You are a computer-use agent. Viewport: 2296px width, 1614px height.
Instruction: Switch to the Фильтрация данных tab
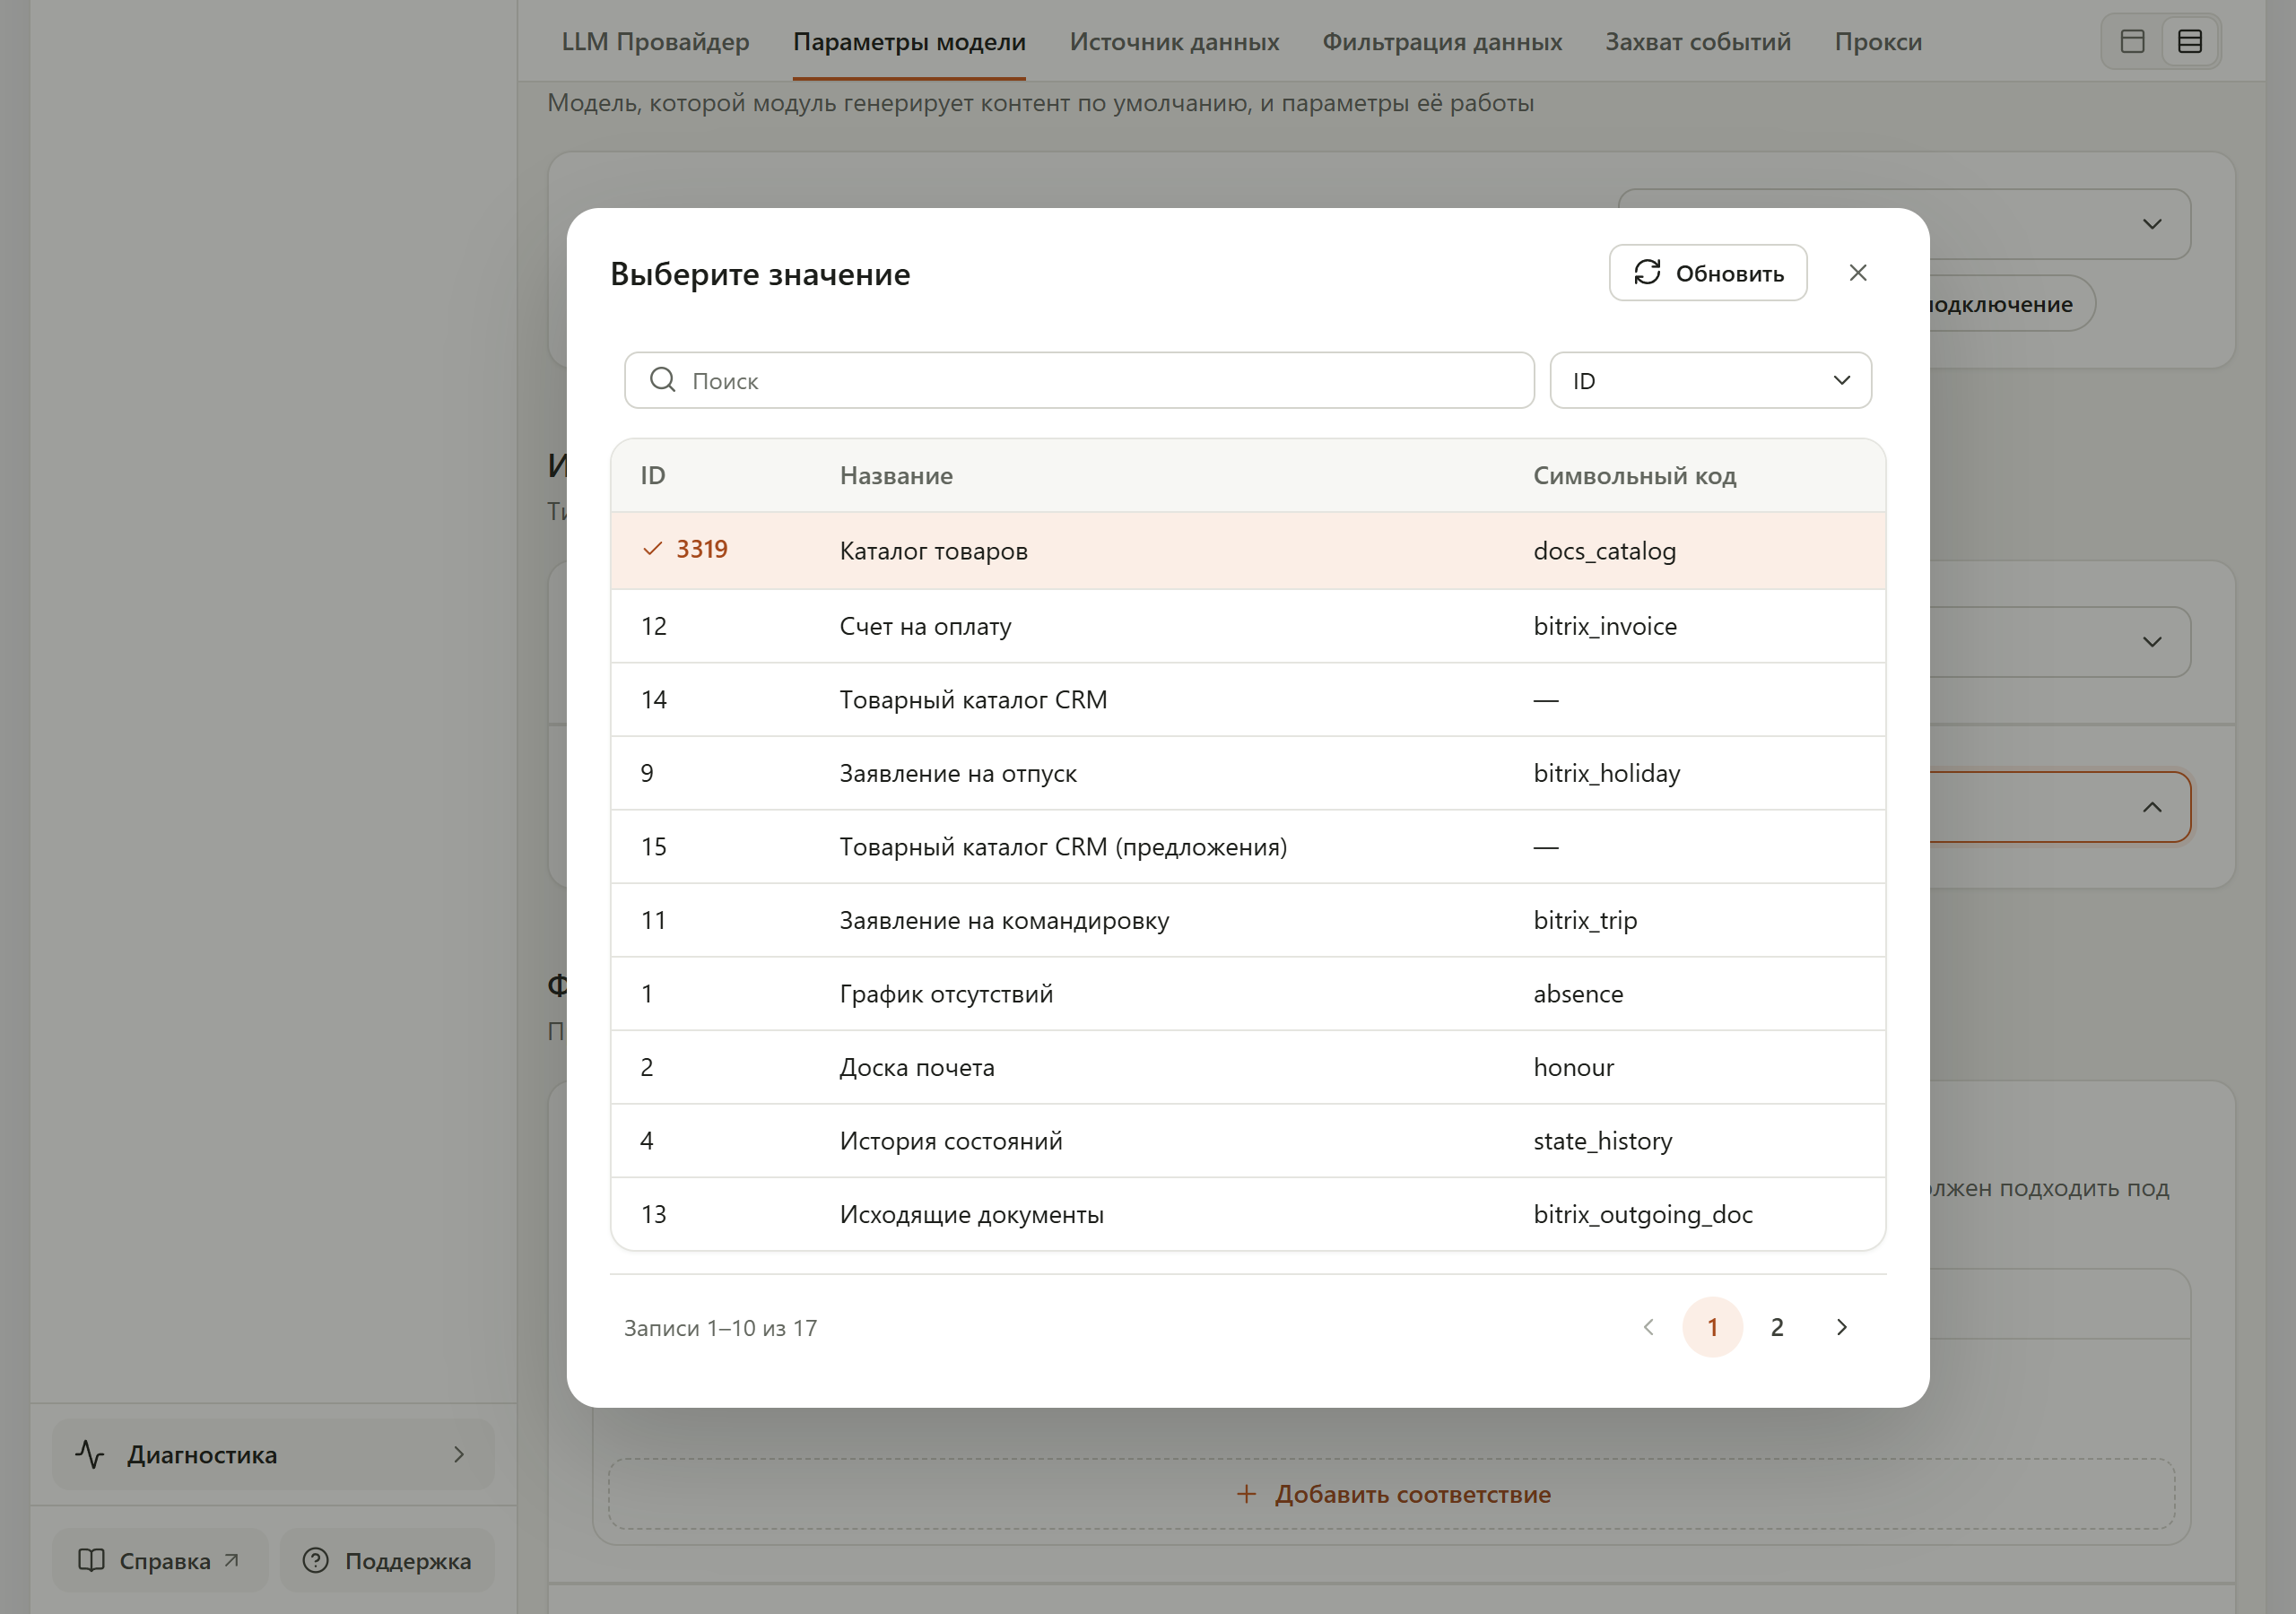[x=1442, y=42]
